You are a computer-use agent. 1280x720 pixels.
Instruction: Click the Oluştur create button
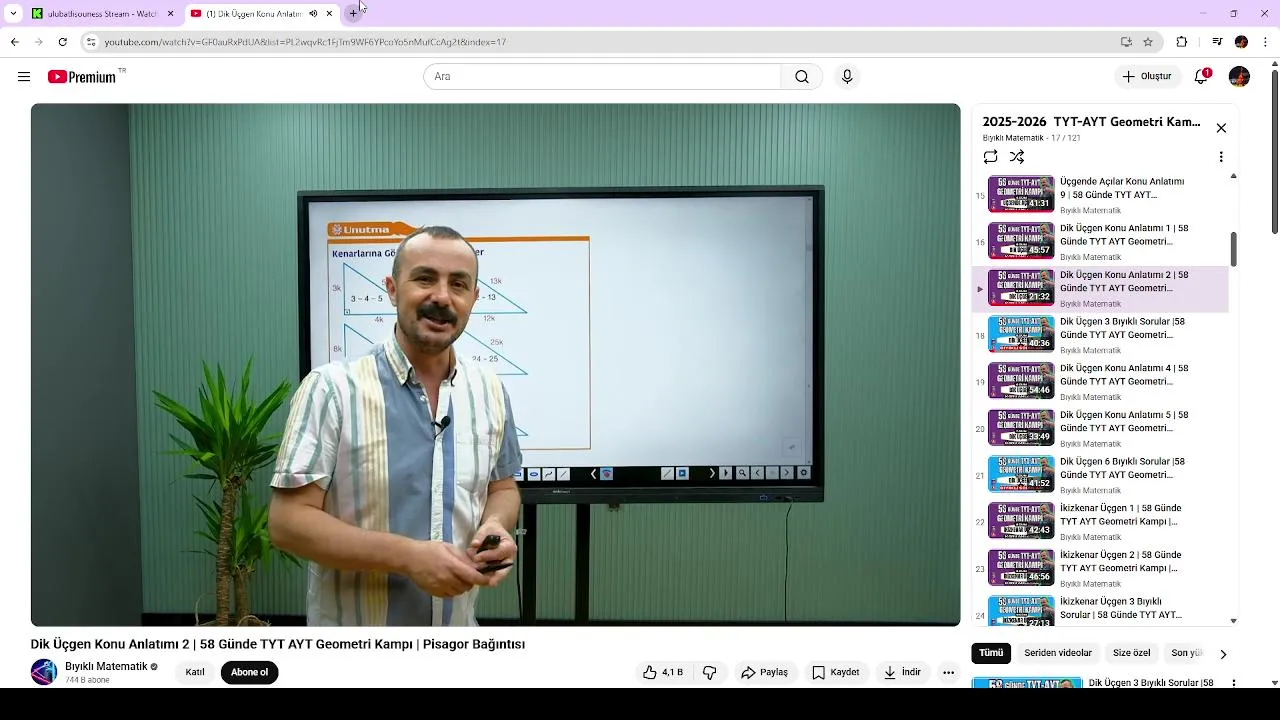point(1146,77)
